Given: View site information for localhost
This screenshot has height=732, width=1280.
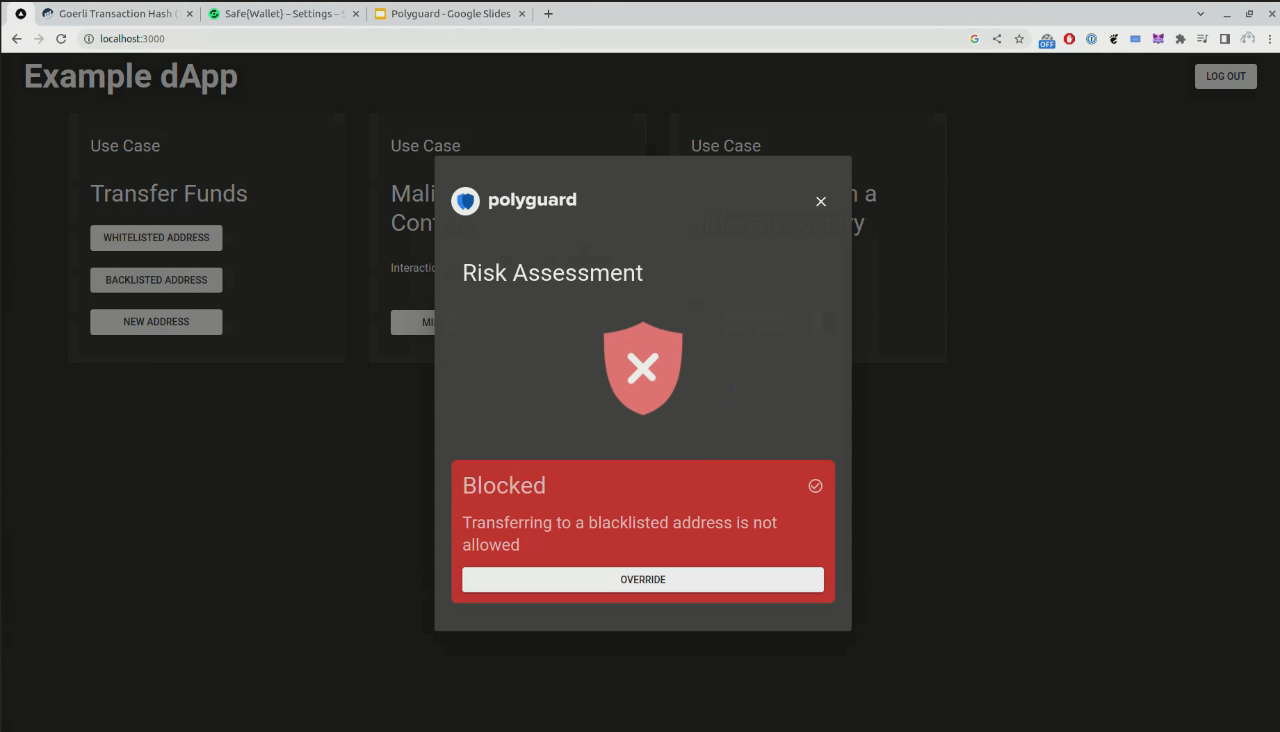Looking at the screenshot, I should click(x=88, y=39).
